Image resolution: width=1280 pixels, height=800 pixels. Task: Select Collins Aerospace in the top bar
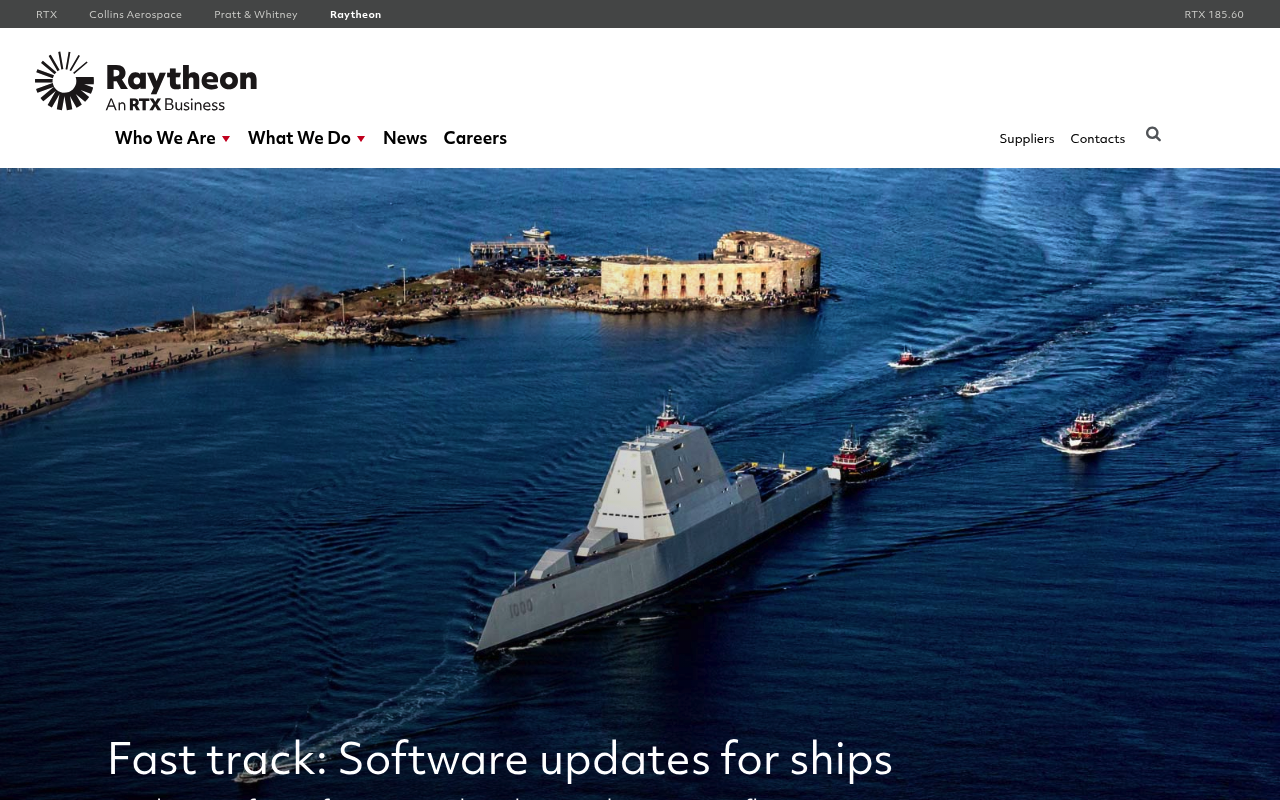[135, 14]
